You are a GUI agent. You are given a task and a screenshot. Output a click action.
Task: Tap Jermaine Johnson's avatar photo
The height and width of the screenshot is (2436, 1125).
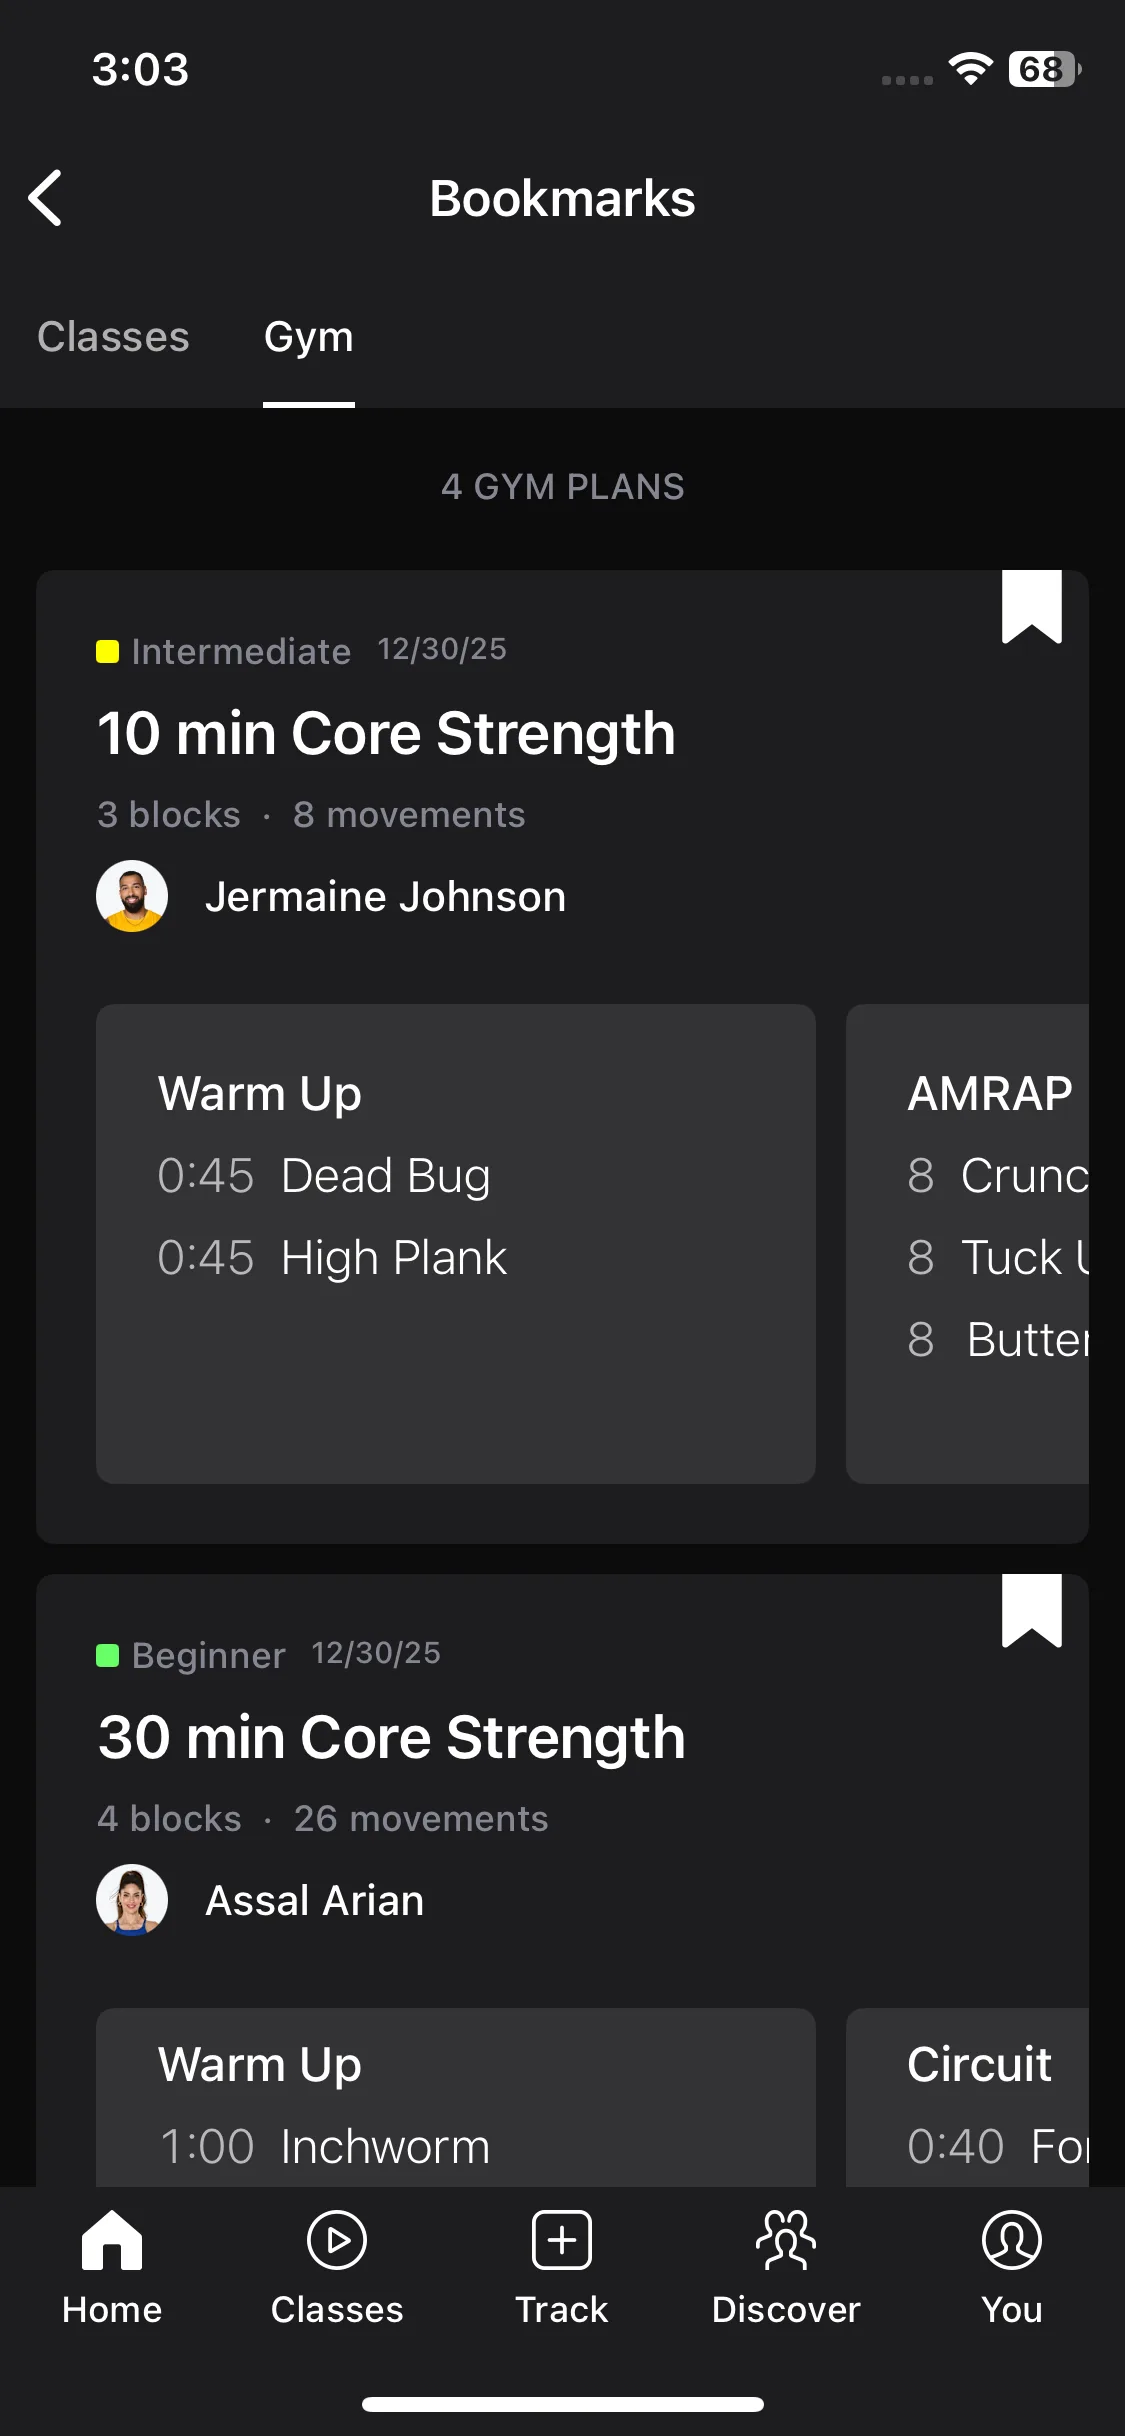point(132,896)
